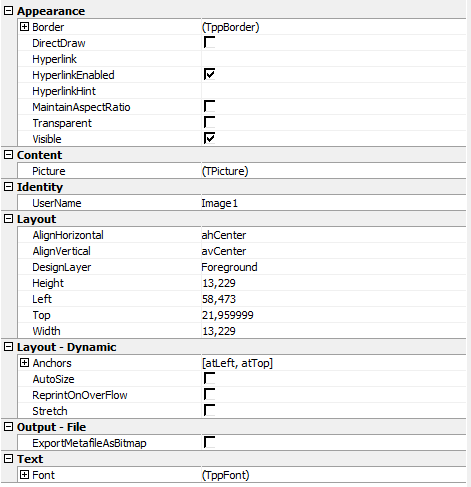Collapse the Appearance category
The image size is (471, 487).
pos(8,11)
